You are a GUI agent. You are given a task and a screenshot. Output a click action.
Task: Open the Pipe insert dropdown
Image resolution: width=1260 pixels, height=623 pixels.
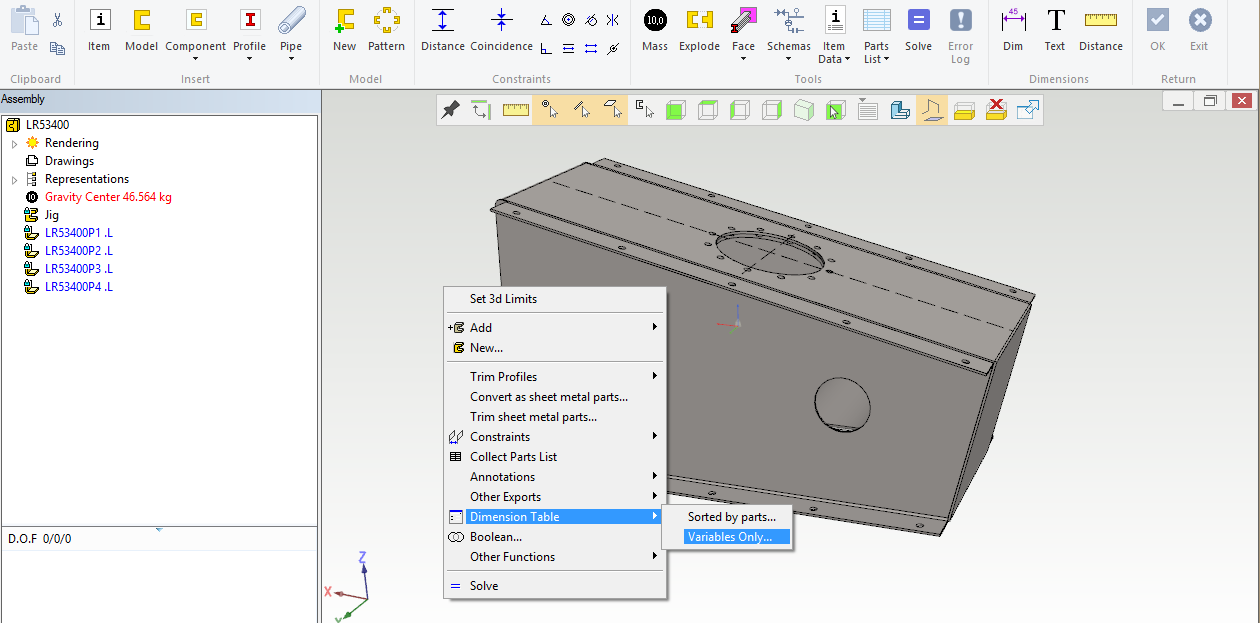tap(291, 58)
